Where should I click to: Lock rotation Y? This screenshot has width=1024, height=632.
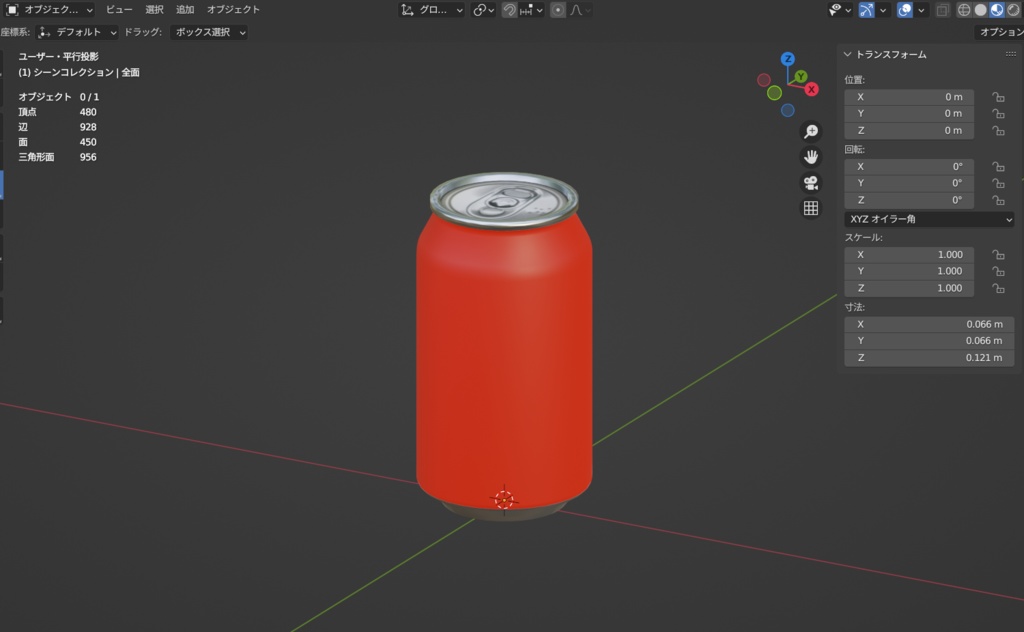click(x=998, y=183)
